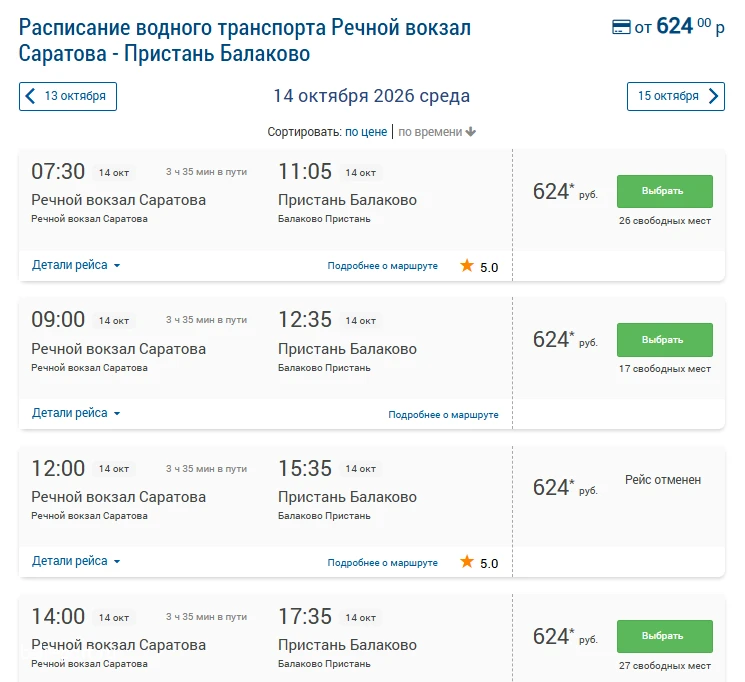The height and width of the screenshot is (682, 745).
Task: Click the orange rating star on 07:30 trip
Action: tap(467, 265)
